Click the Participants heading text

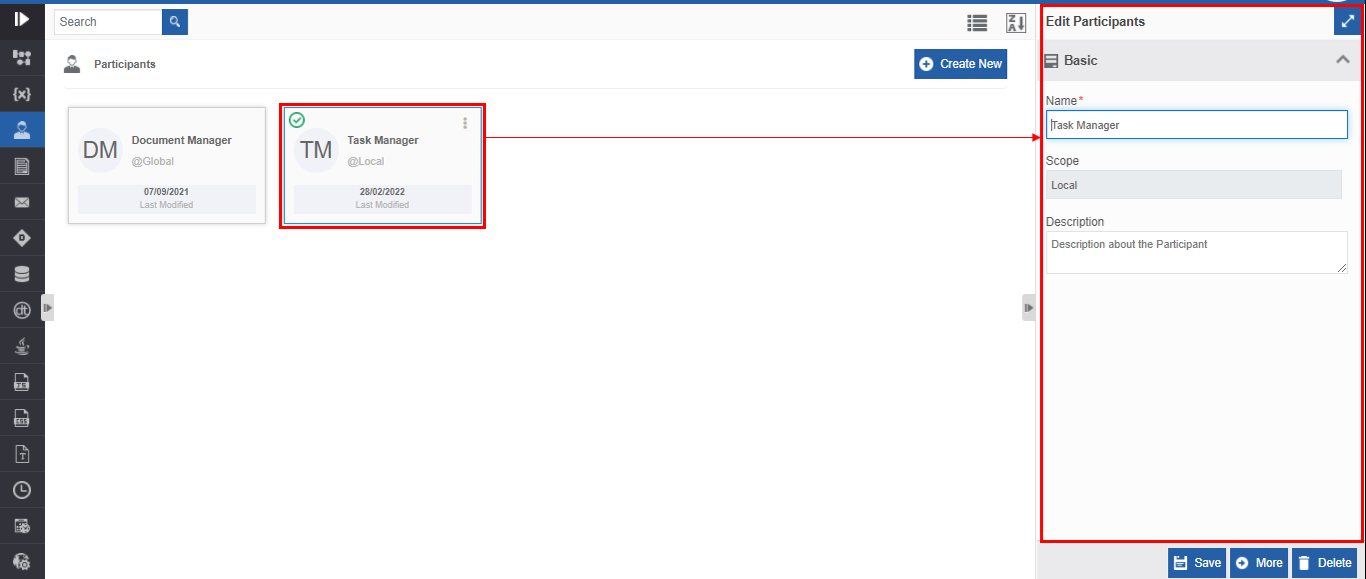(125, 64)
